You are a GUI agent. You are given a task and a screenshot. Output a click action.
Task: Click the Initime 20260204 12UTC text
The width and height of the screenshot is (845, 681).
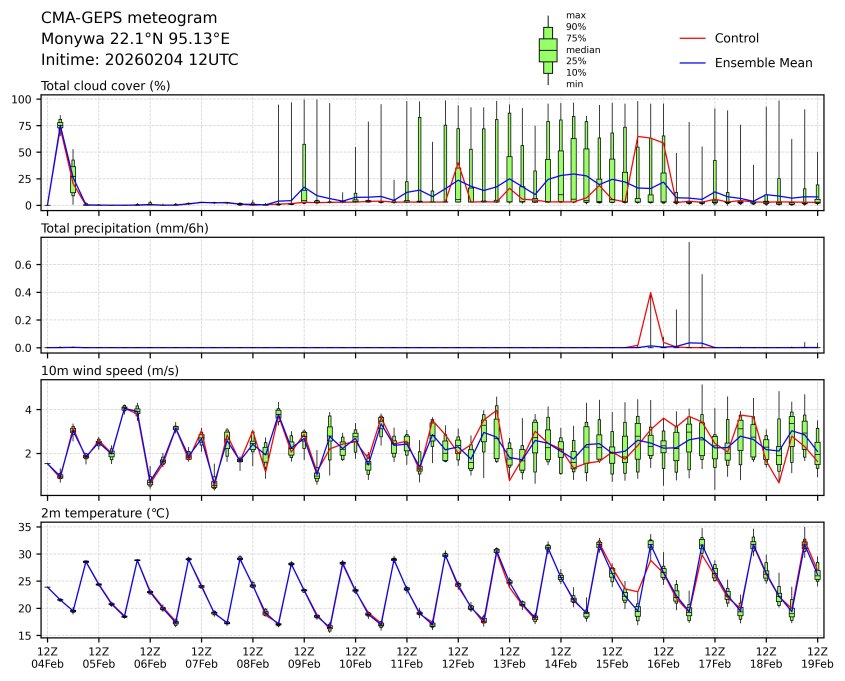(x=139, y=60)
